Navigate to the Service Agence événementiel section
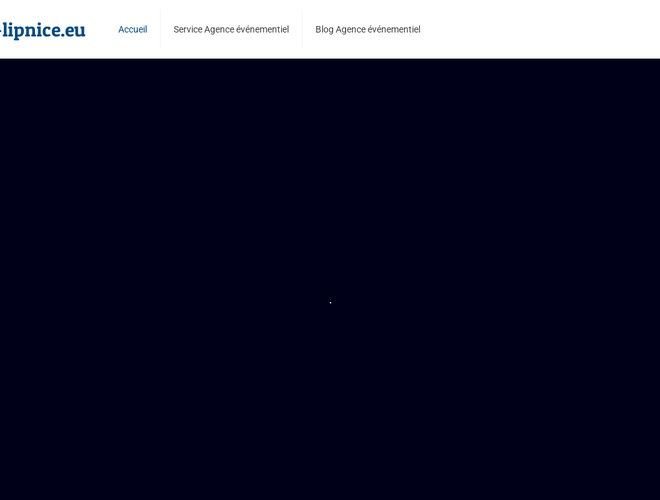Viewport: 660px width, 500px height. 231,30
